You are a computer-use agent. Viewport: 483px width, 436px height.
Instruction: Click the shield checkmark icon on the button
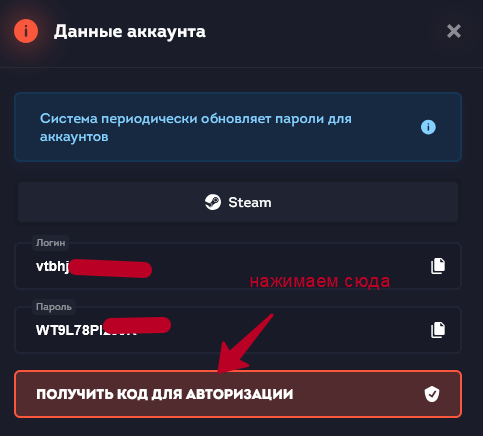432,394
